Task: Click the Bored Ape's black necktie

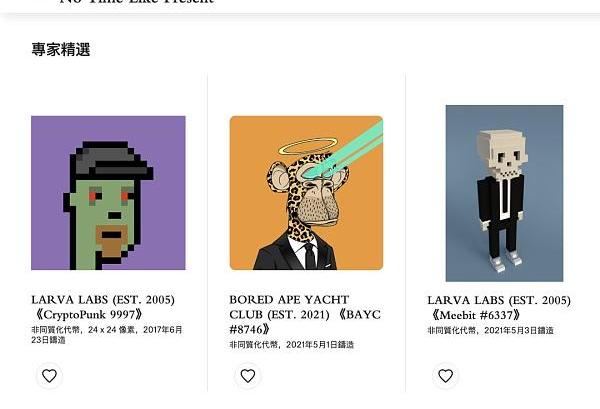Action: 310,256
